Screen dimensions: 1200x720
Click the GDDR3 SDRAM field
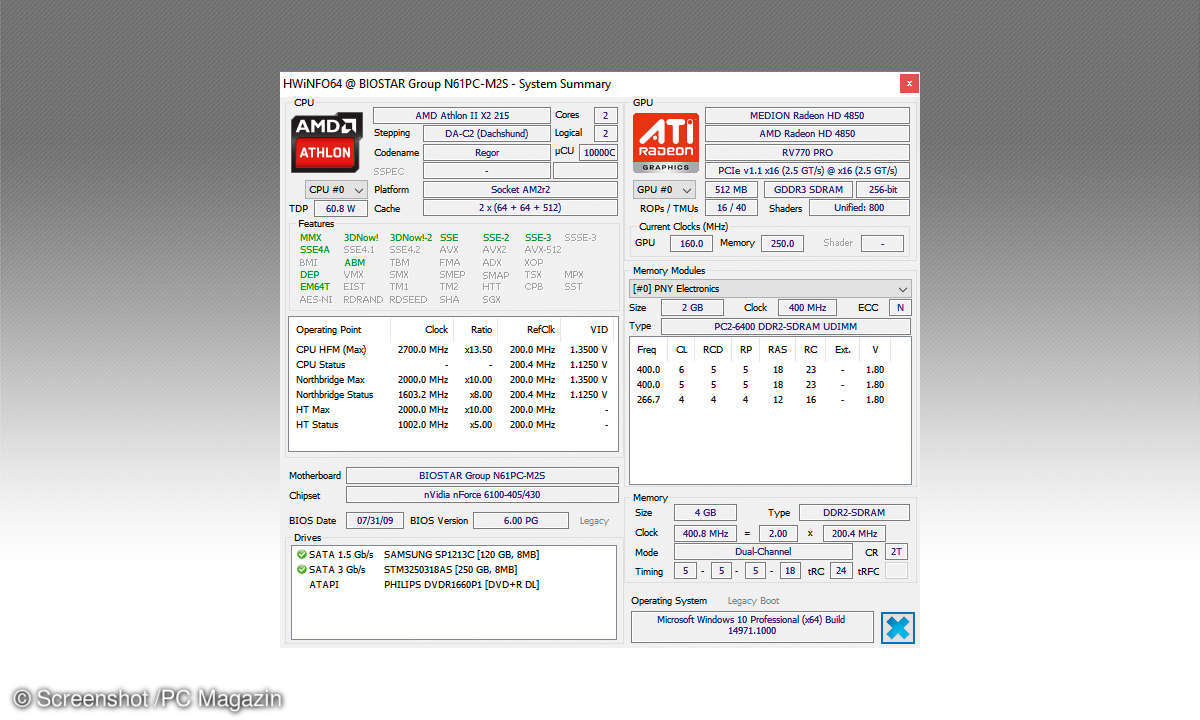click(807, 189)
